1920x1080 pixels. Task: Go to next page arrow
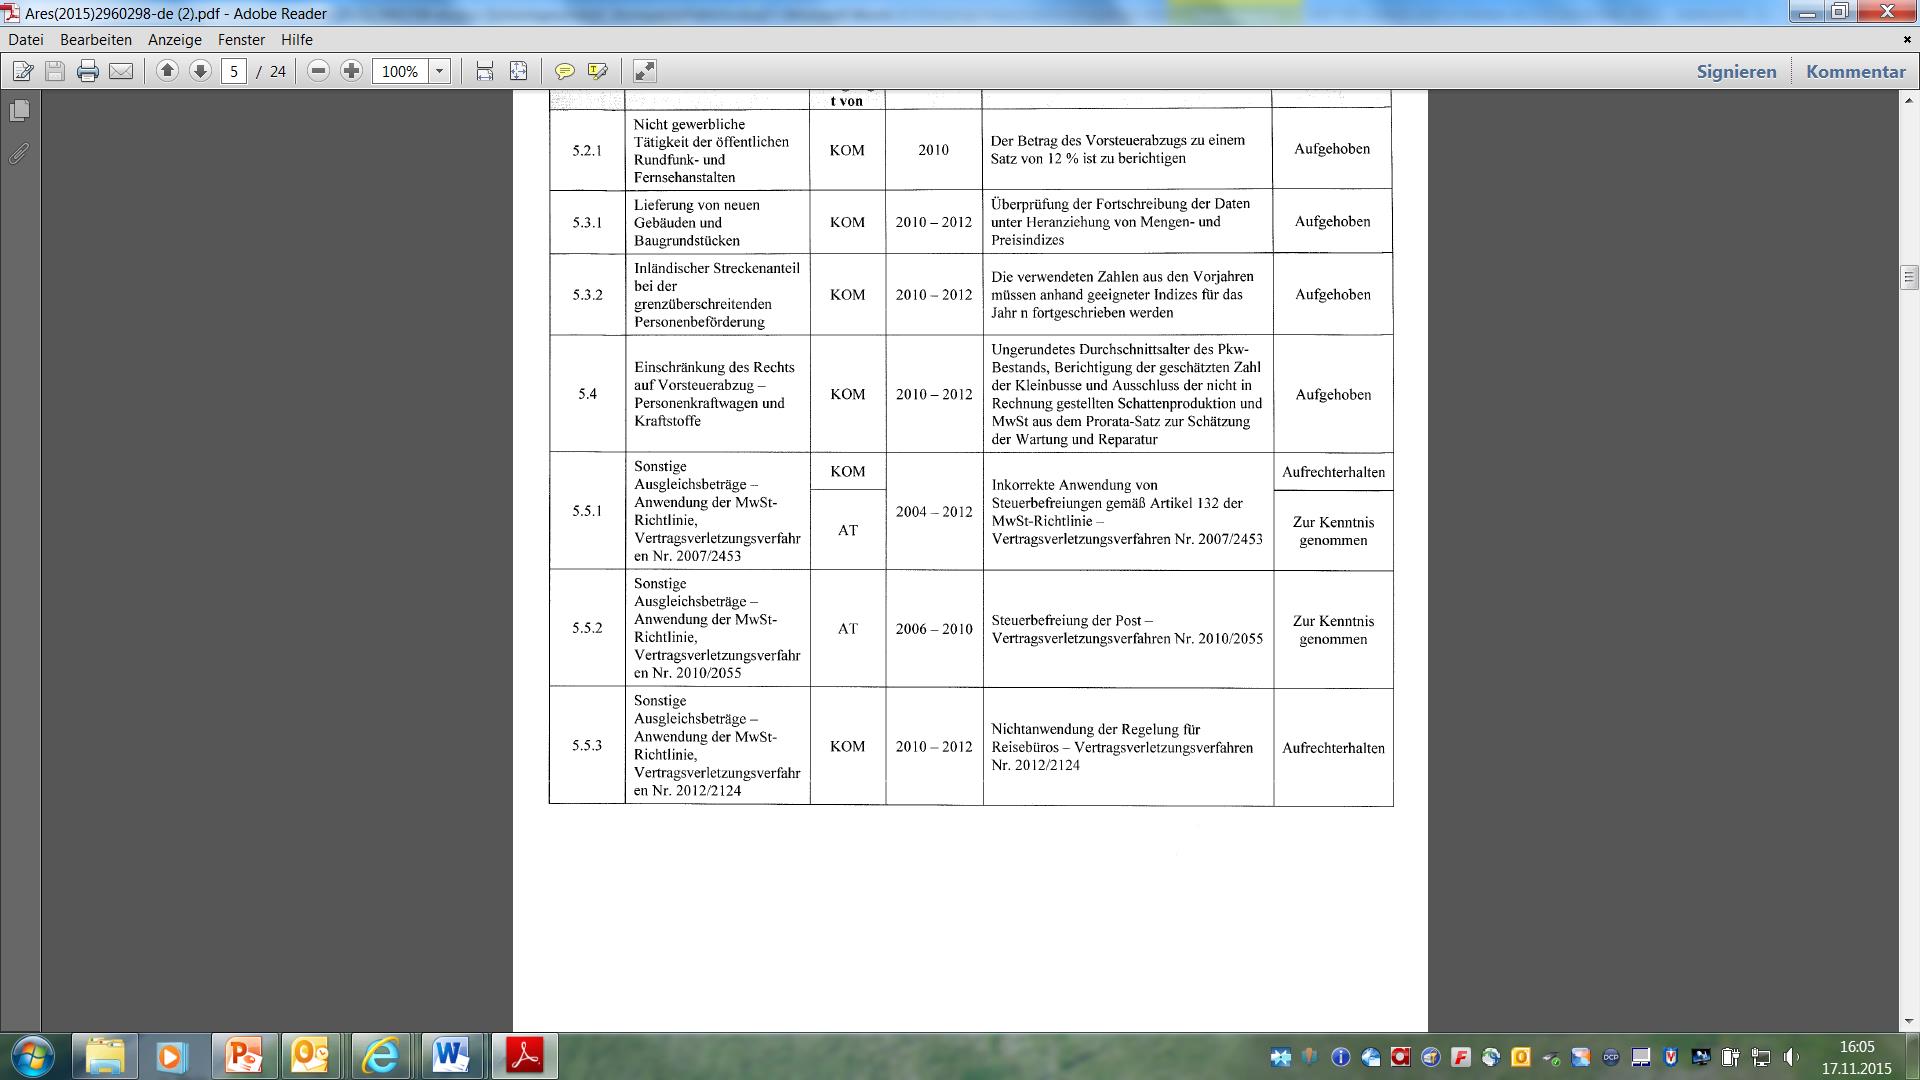pos(200,71)
